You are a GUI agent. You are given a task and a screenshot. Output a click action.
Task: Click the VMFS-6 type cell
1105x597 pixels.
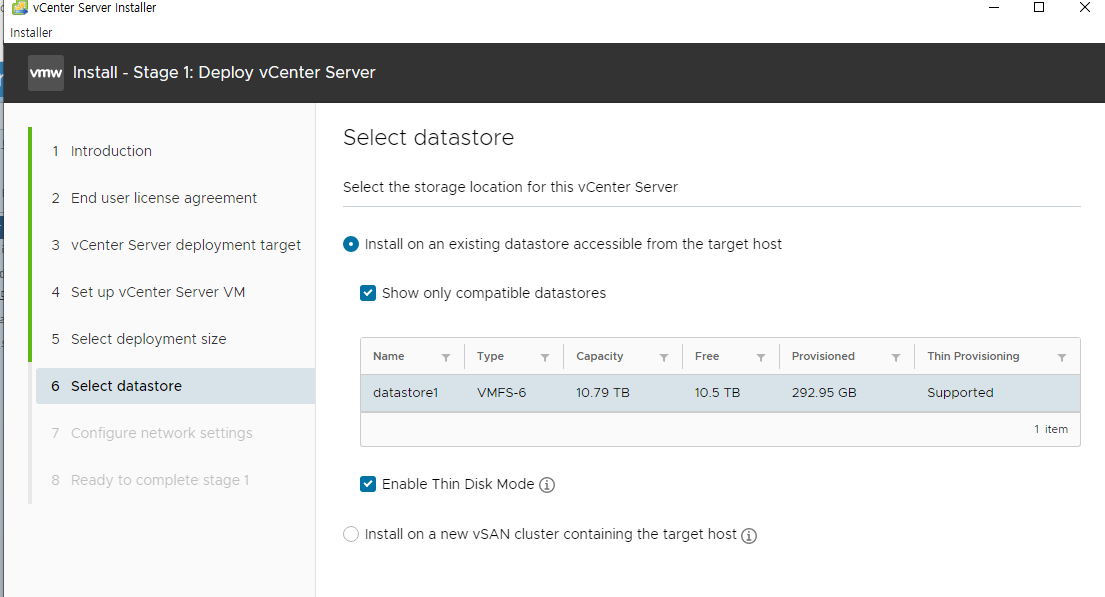pos(502,393)
